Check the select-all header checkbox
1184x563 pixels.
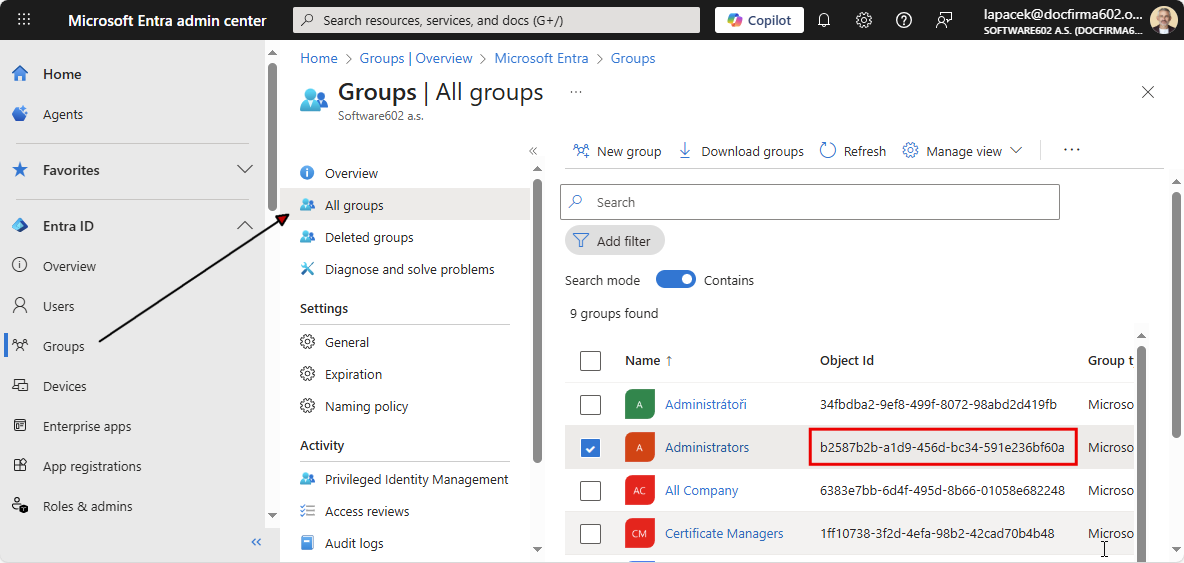coord(590,361)
